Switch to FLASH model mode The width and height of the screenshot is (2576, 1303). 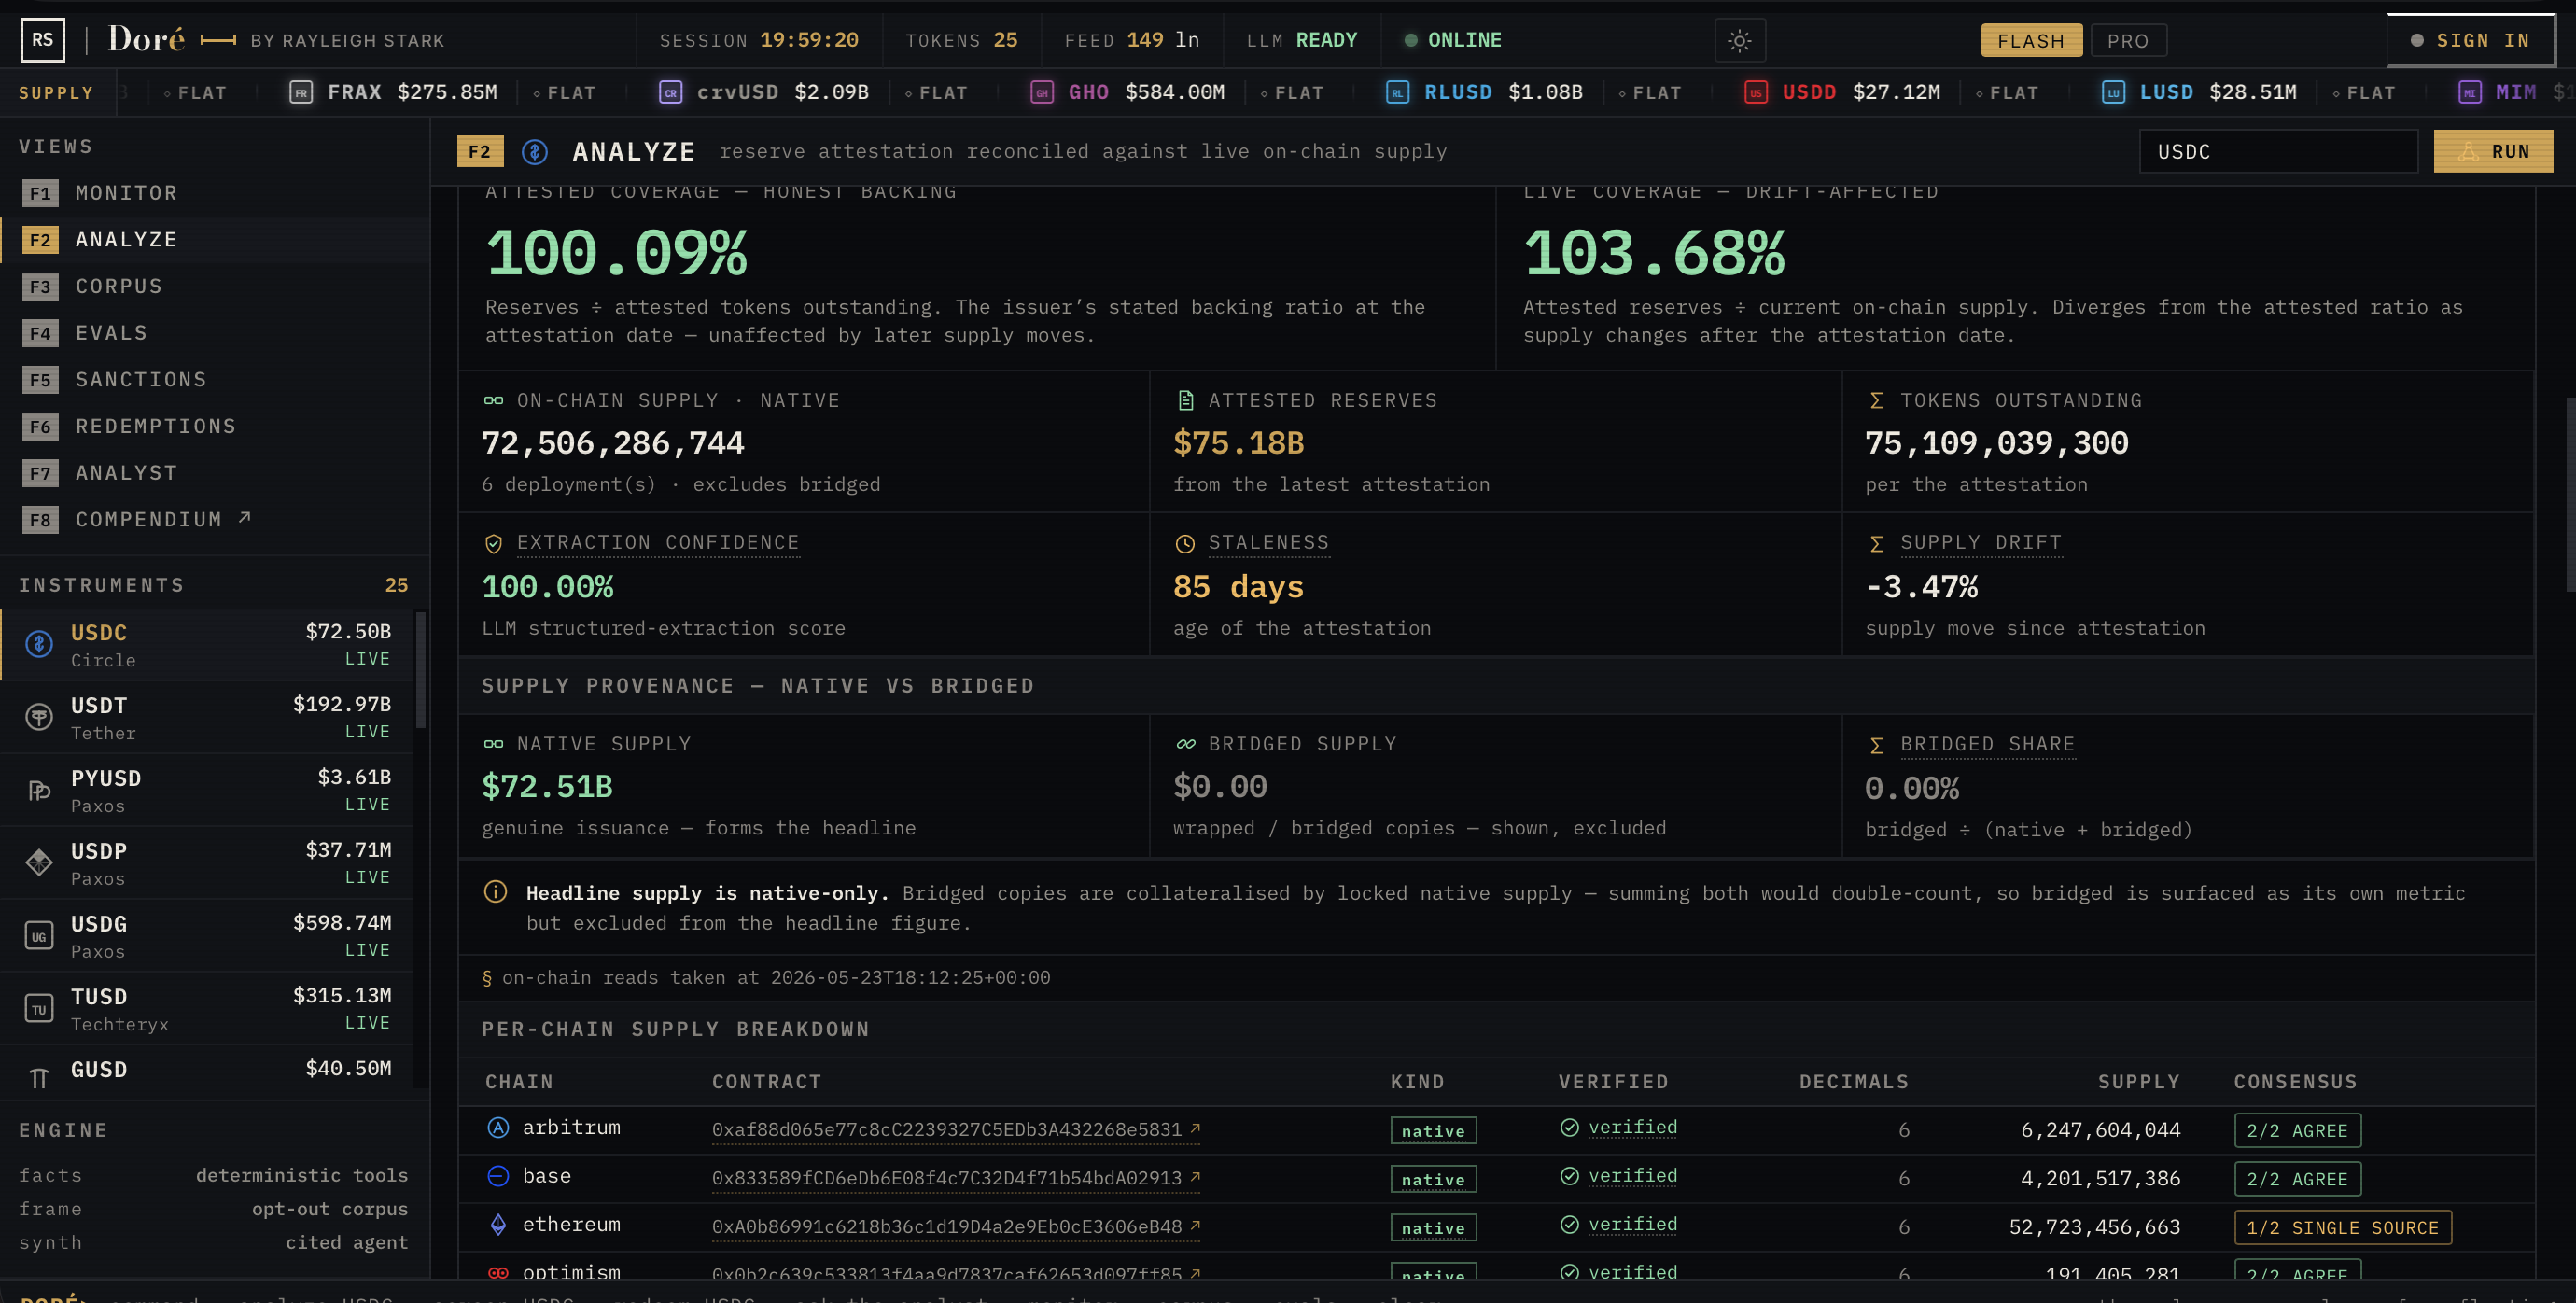(2031, 41)
